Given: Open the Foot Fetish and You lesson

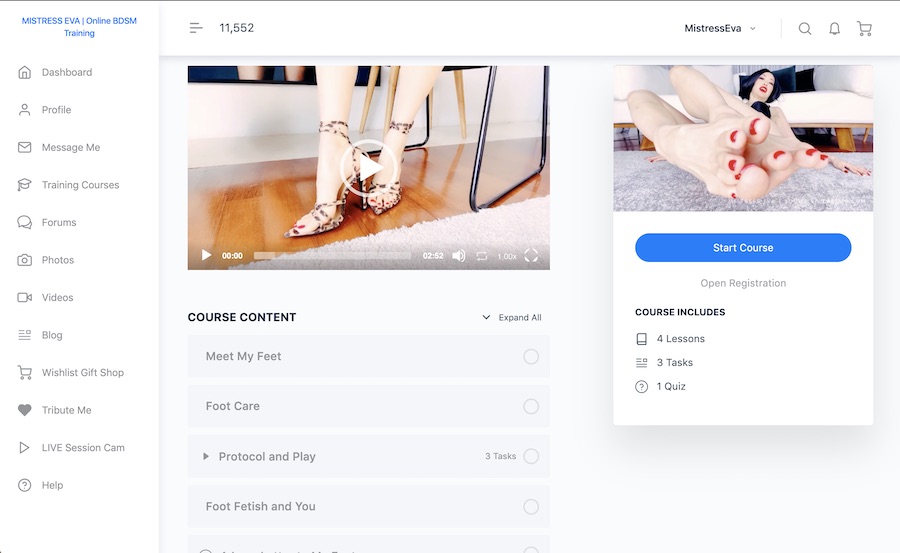Looking at the screenshot, I should click(261, 506).
